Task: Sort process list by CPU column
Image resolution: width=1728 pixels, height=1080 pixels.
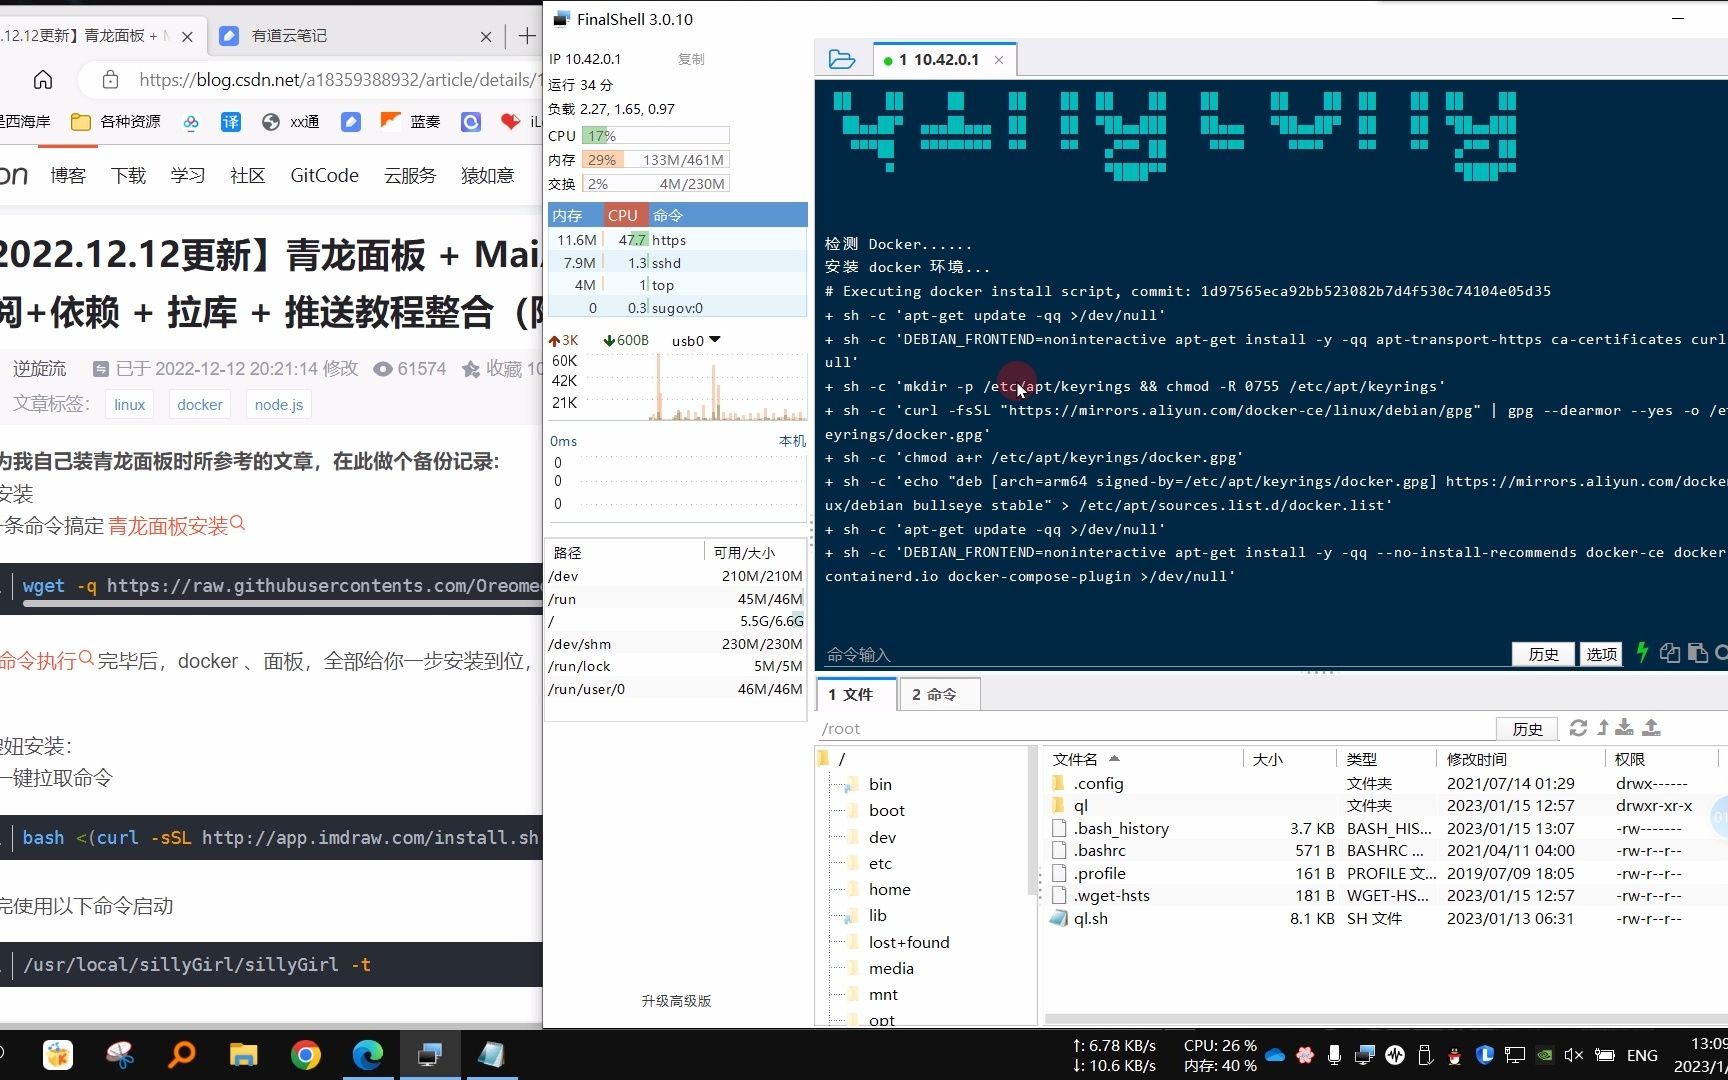Action: (x=624, y=215)
